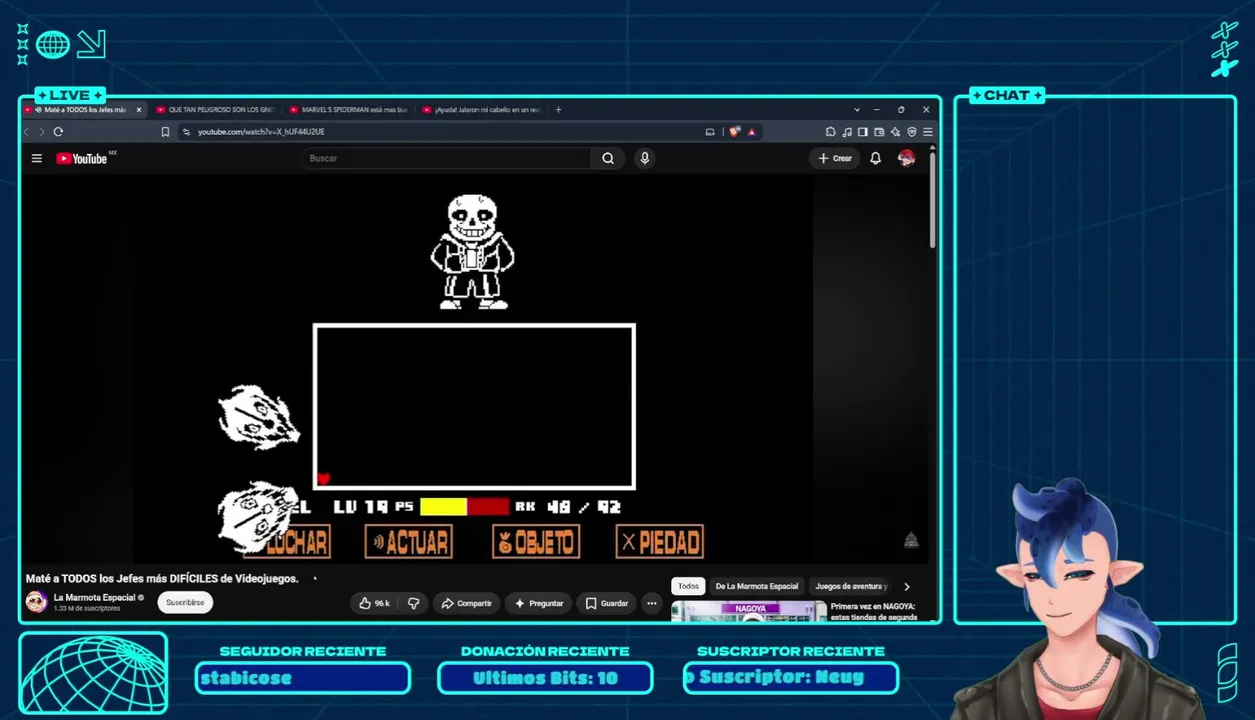Click the cast/screen icon in address bar
1255x720 pixels.
click(710, 132)
